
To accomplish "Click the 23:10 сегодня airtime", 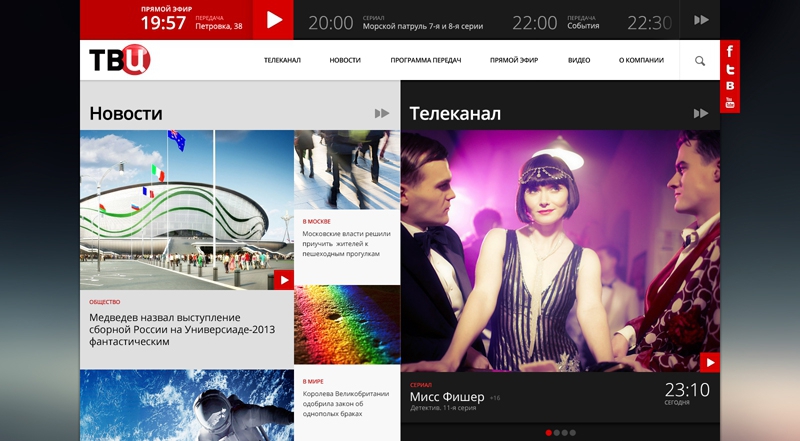I will pyautogui.click(x=687, y=393).
